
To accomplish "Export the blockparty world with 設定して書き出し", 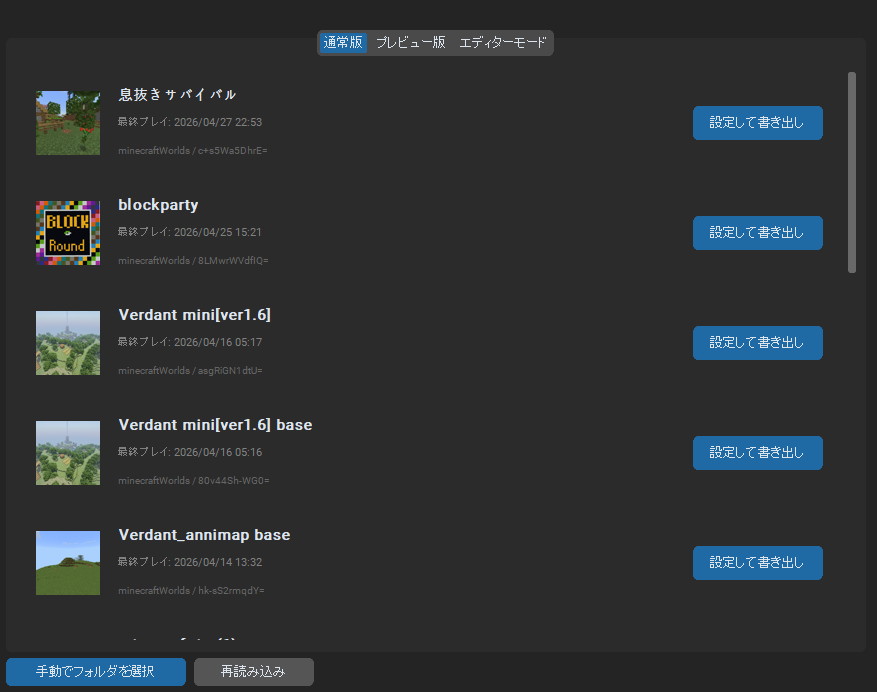I will pyautogui.click(x=757, y=233).
